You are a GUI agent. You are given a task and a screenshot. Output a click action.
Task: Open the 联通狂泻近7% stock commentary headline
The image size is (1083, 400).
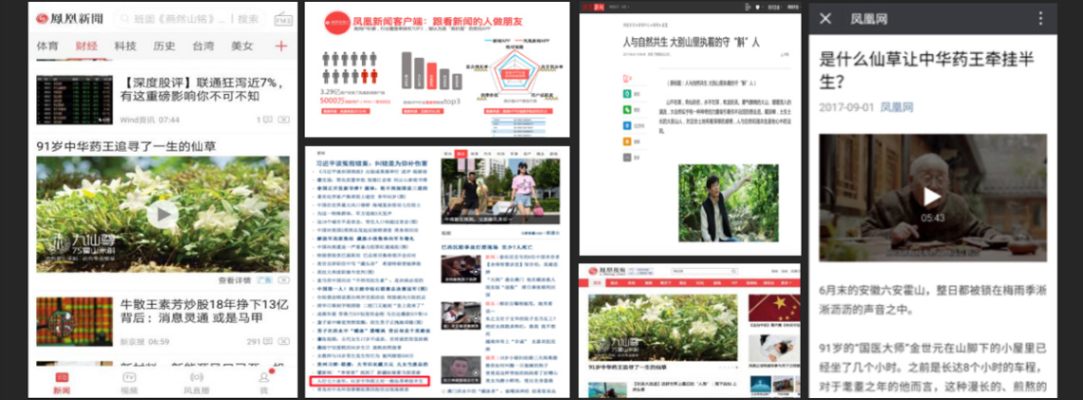pyautogui.click(x=190, y=88)
